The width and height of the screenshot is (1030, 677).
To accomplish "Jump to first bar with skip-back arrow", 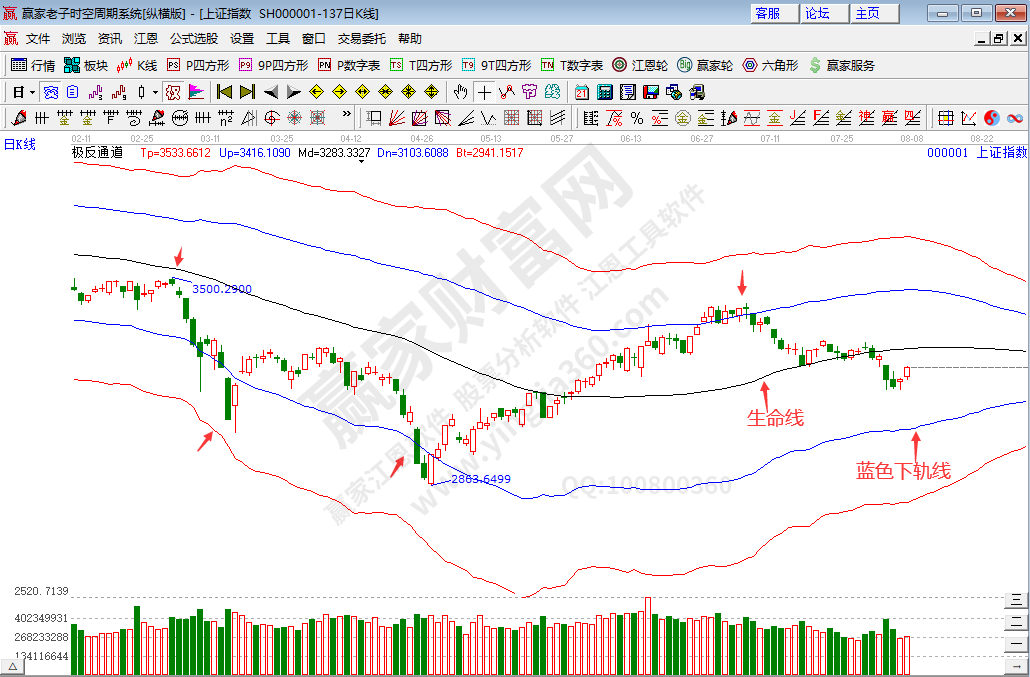I will coord(224,92).
